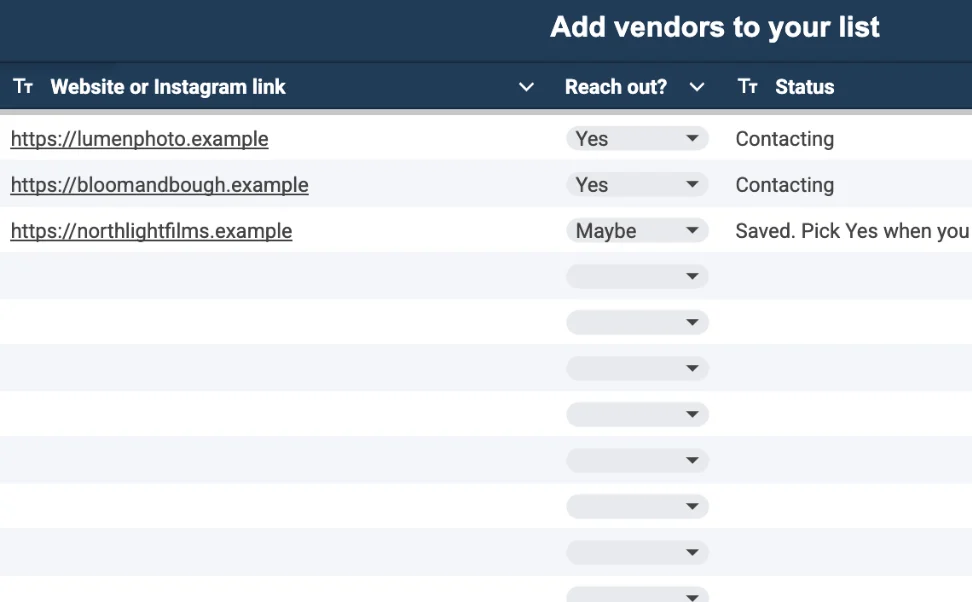
Task: Click the text-type icon beside Status header
Action: (748, 86)
